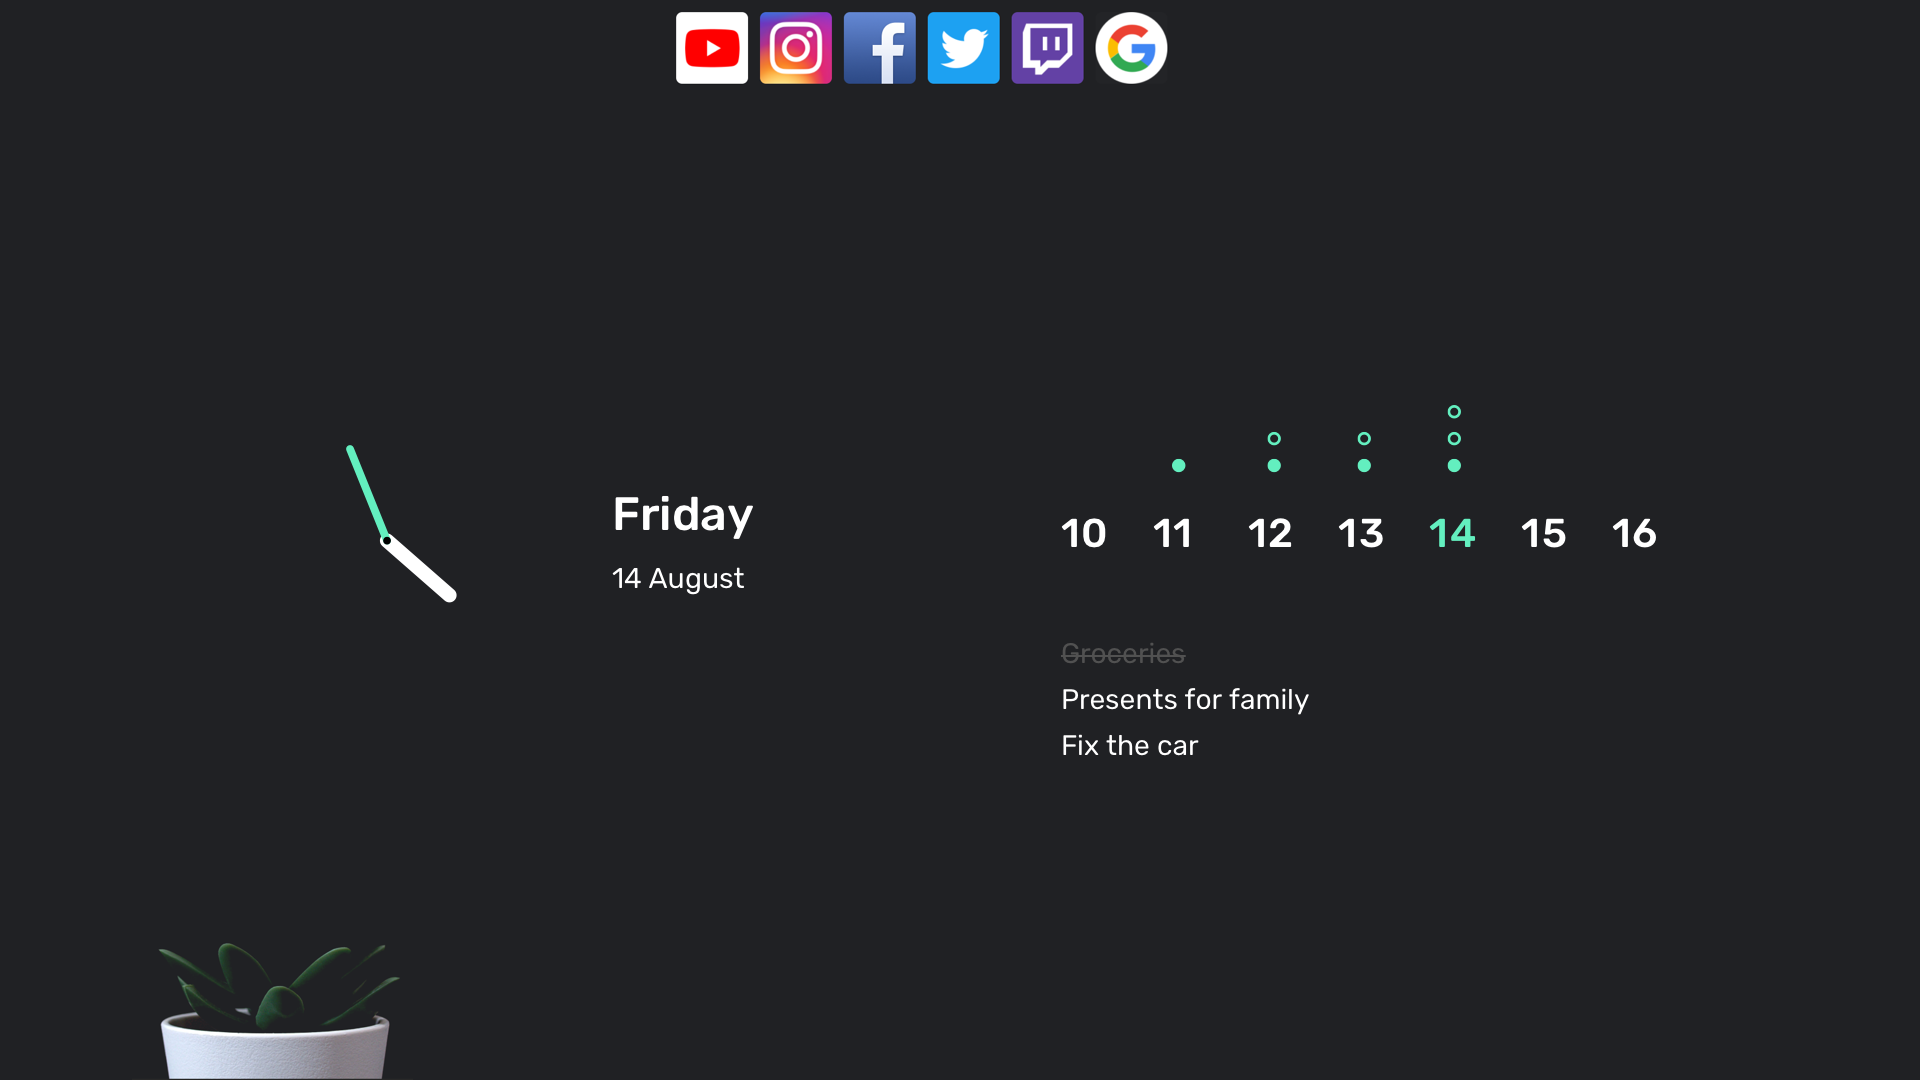Open the Google shortcut icon
The image size is (1920, 1080).
coord(1131,48)
